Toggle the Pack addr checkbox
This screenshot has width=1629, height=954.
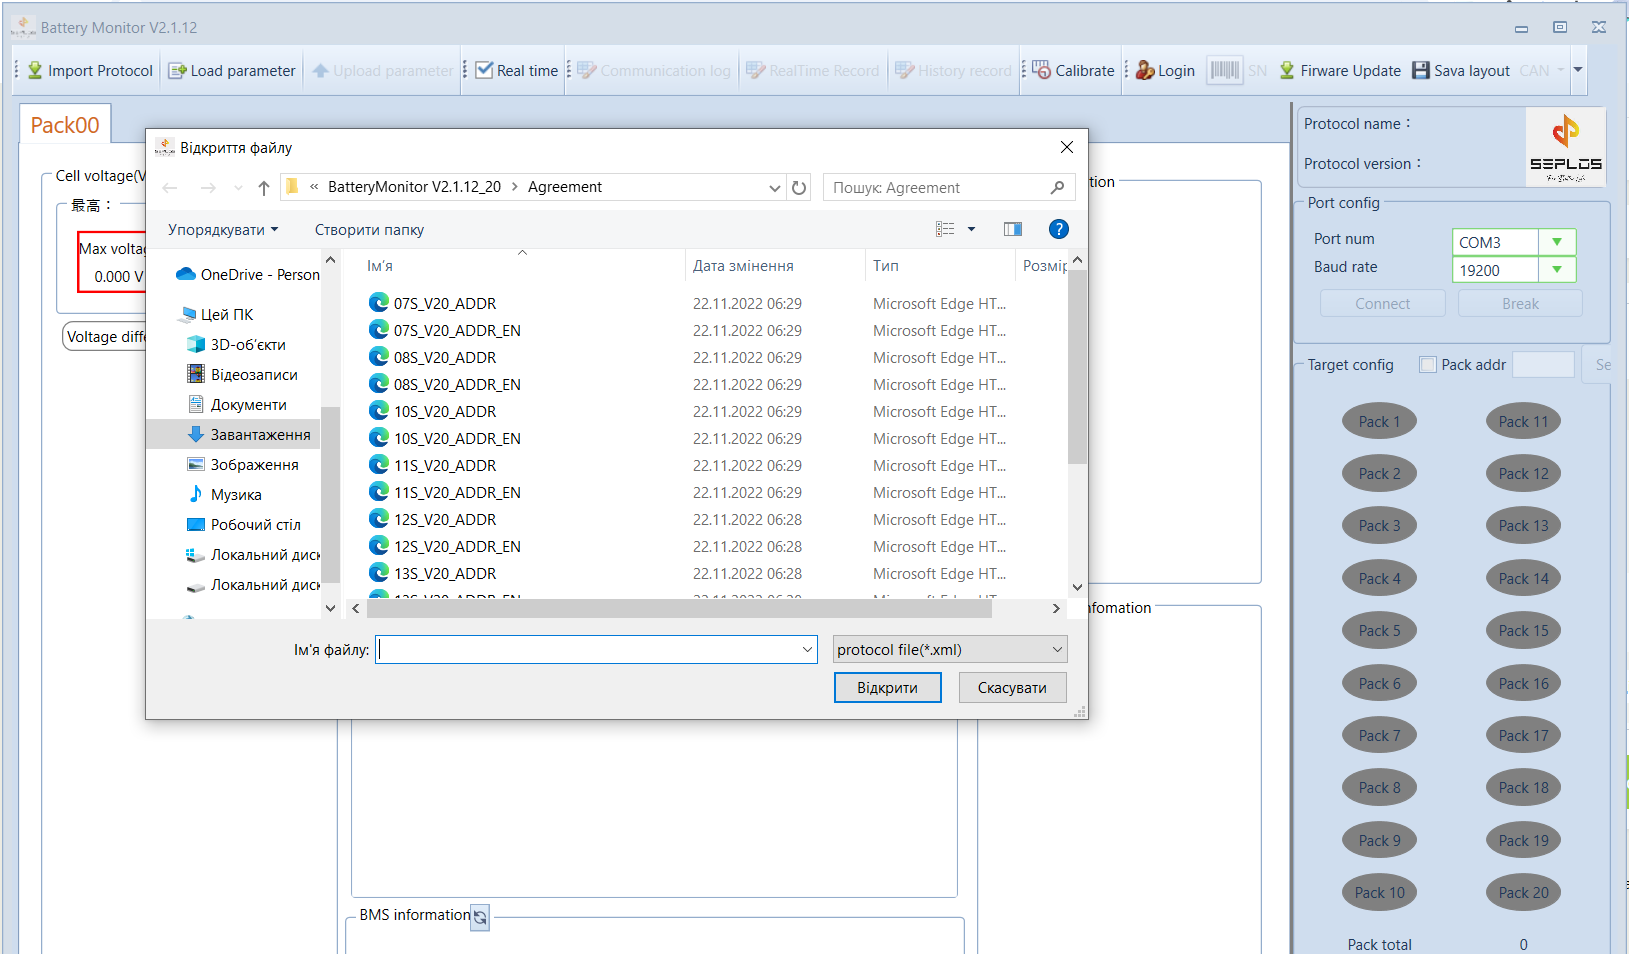(x=1428, y=365)
